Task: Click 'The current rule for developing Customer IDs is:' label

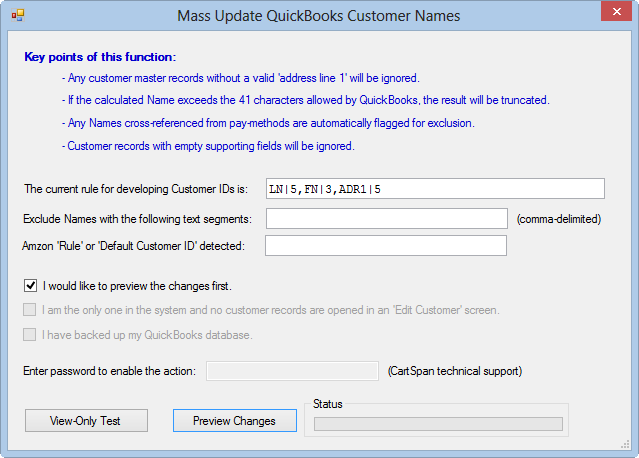Action: point(136,189)
